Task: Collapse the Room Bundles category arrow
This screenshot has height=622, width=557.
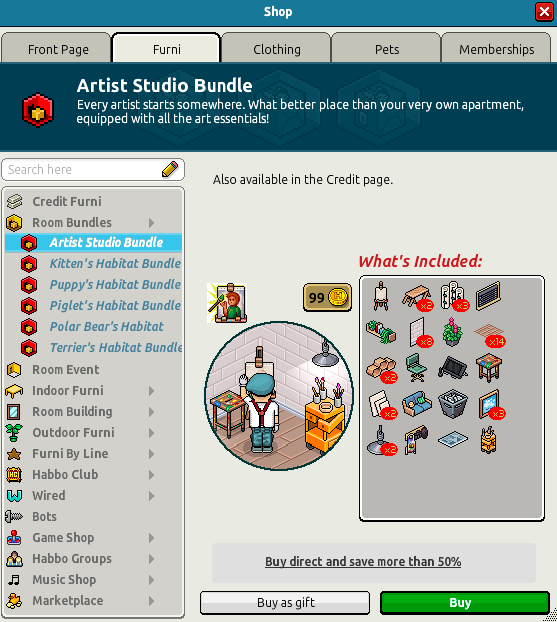Action: [x=152, y=223]
